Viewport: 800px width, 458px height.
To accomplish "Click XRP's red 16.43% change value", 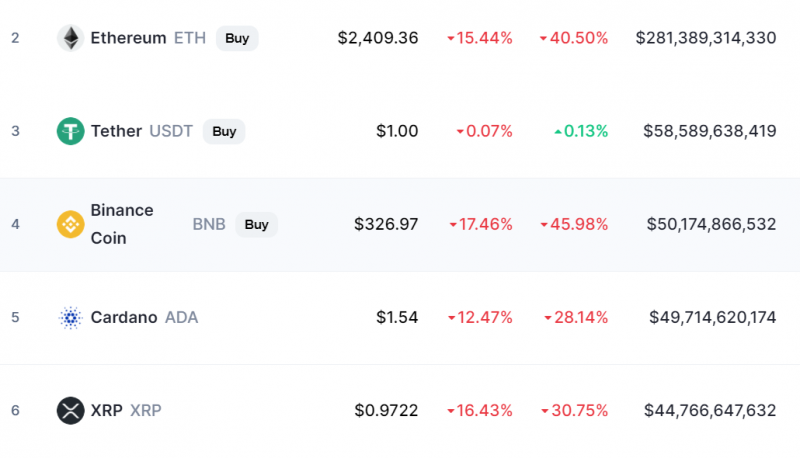I will pos(480,411).
